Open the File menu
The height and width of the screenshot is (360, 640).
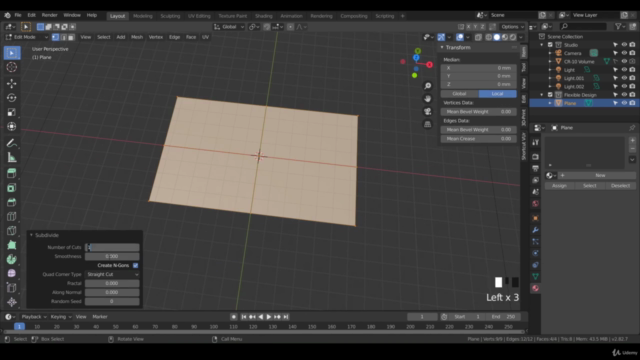[18, 15]
